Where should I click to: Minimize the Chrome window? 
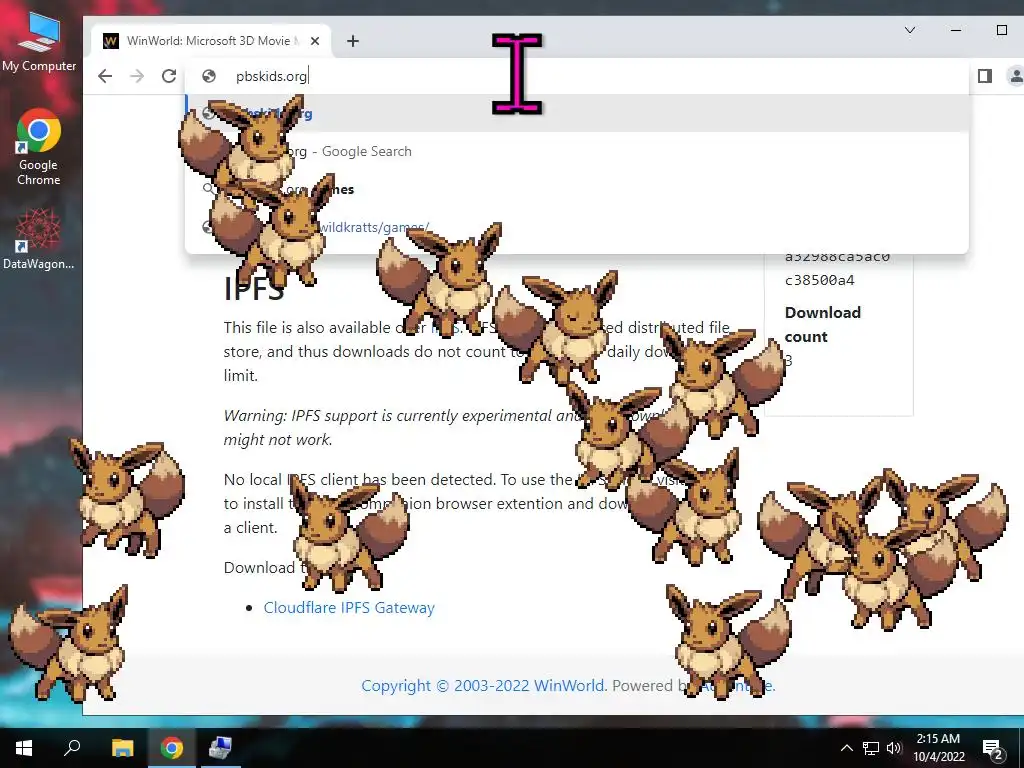(956, 30)
